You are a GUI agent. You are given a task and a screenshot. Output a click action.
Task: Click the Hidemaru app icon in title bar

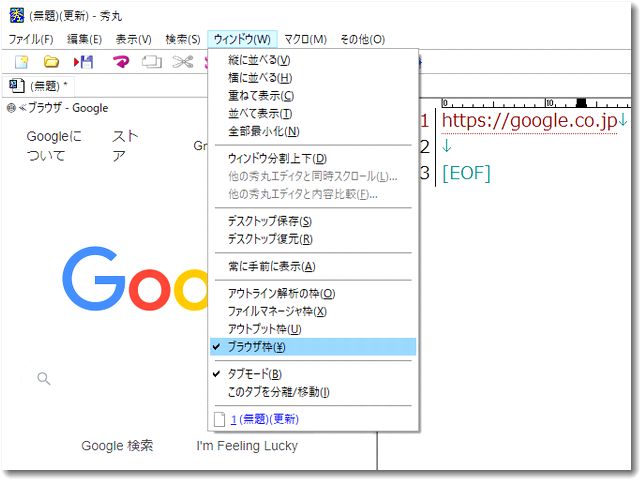(x=15, y=17)
